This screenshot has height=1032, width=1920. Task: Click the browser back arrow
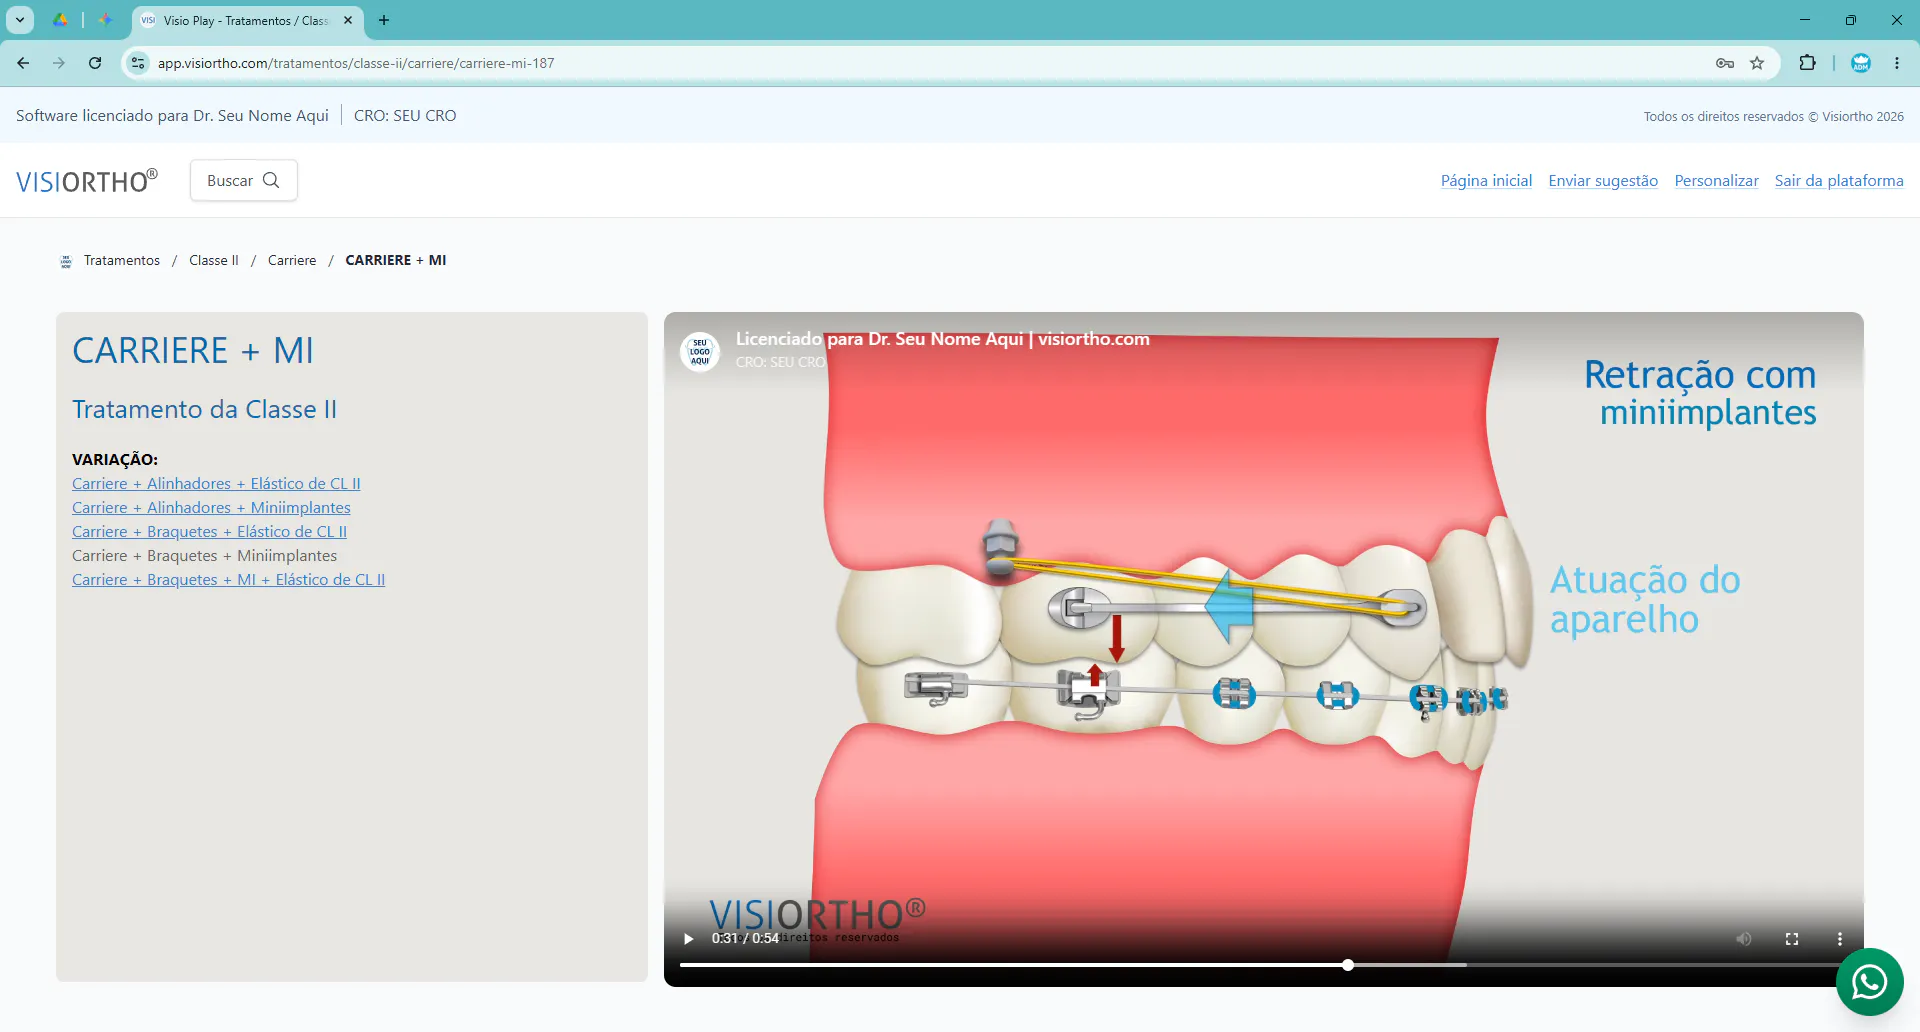23,63
